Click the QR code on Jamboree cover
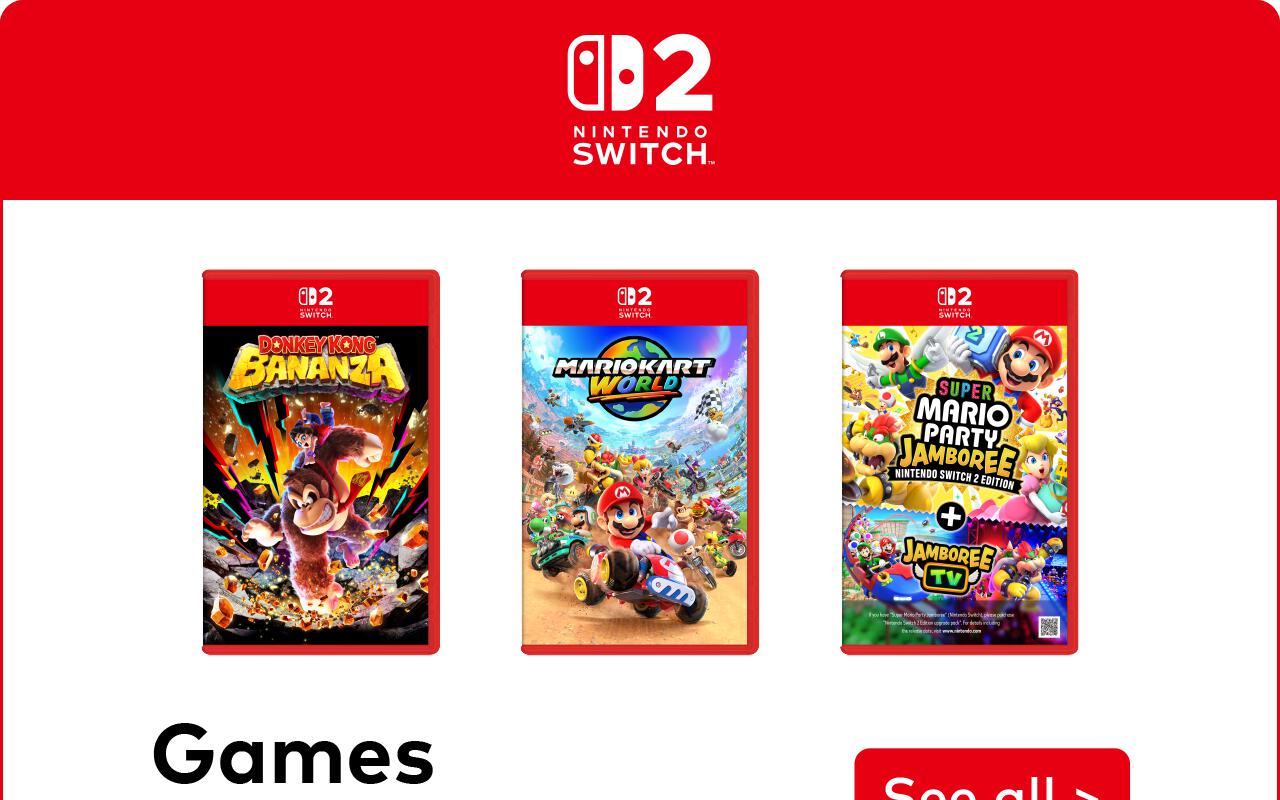 [x=1048, y=627]
